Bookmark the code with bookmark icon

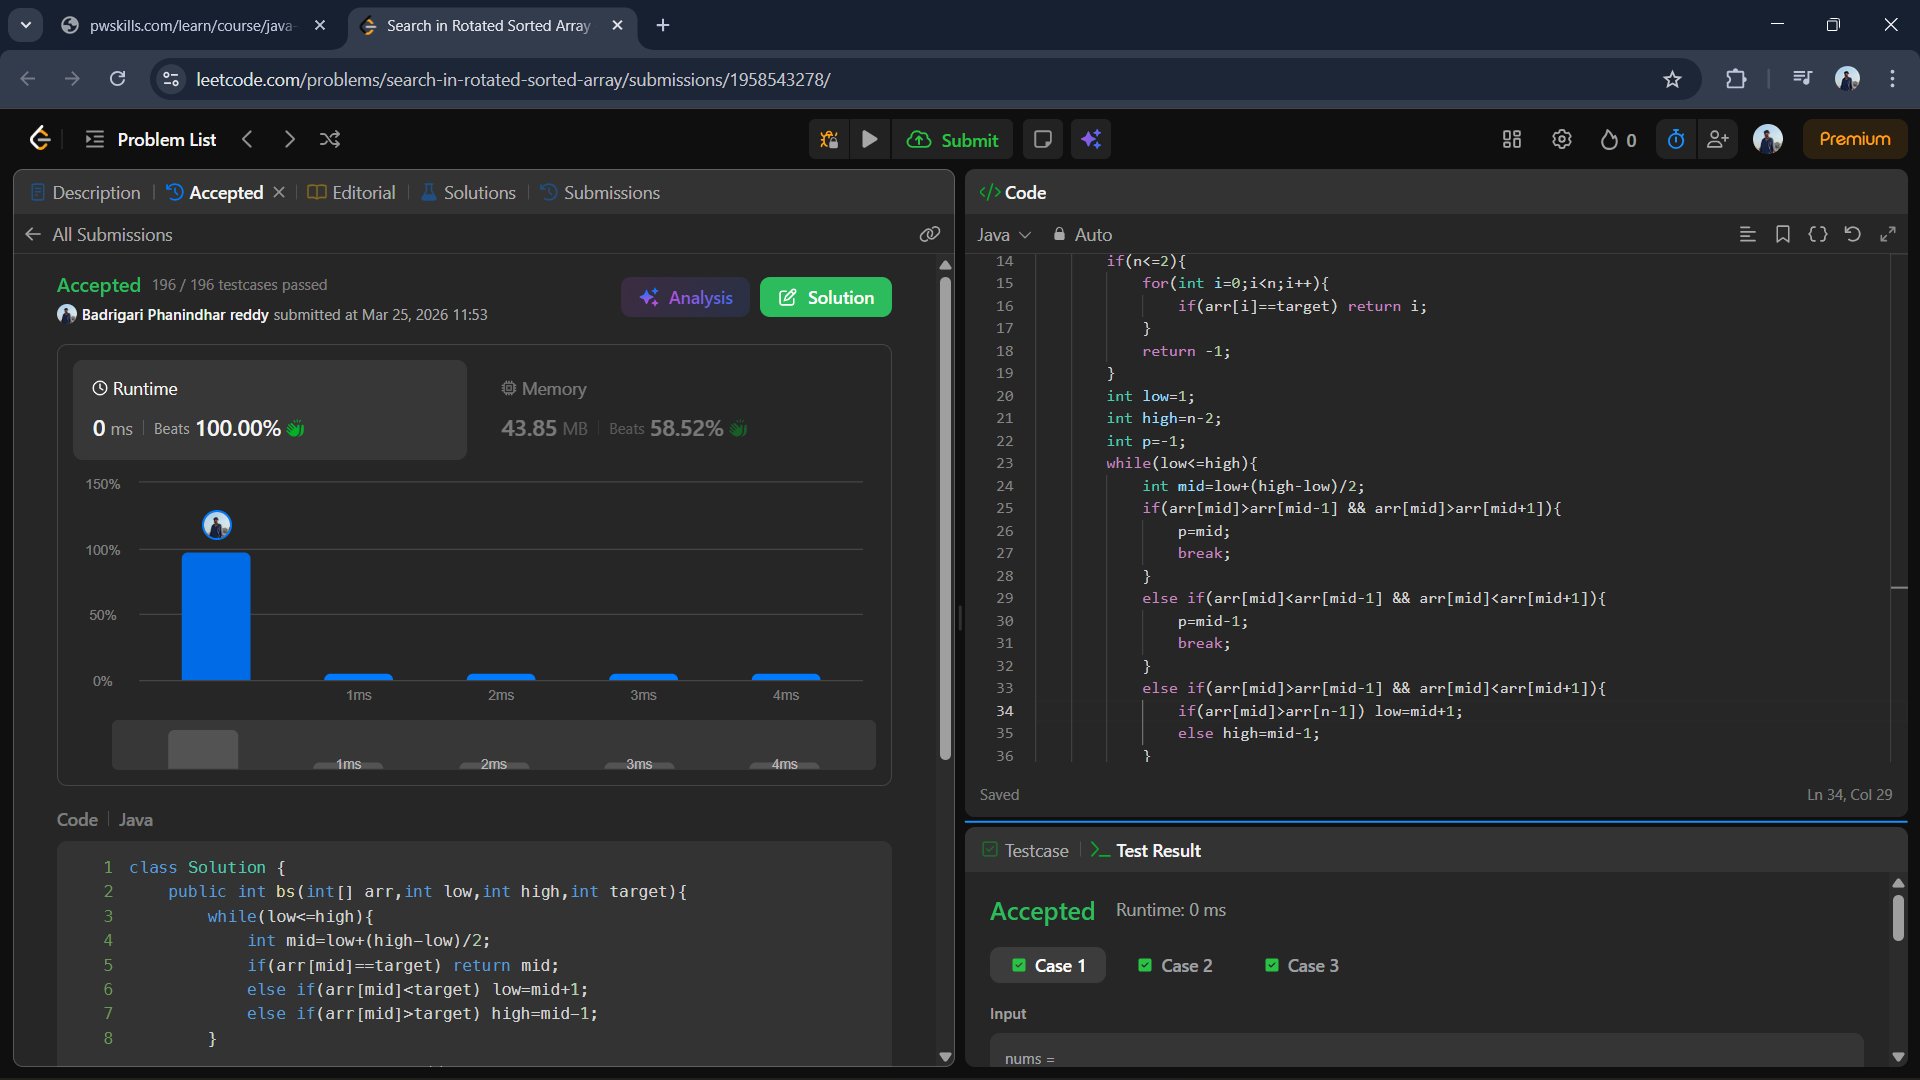tap(1782, 234)
